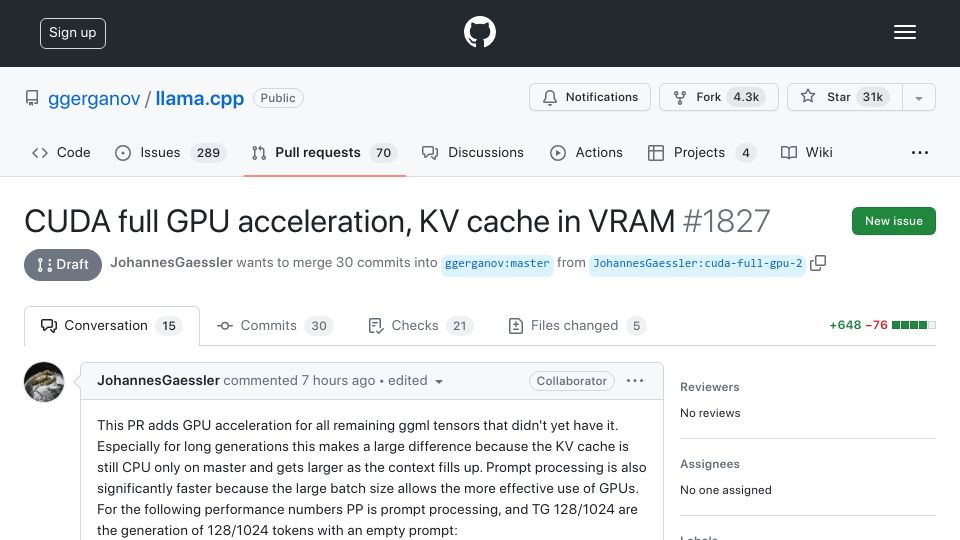Click the Assignees sidebar heading
This screenshot has width=960, height=540.
[710, 464]
